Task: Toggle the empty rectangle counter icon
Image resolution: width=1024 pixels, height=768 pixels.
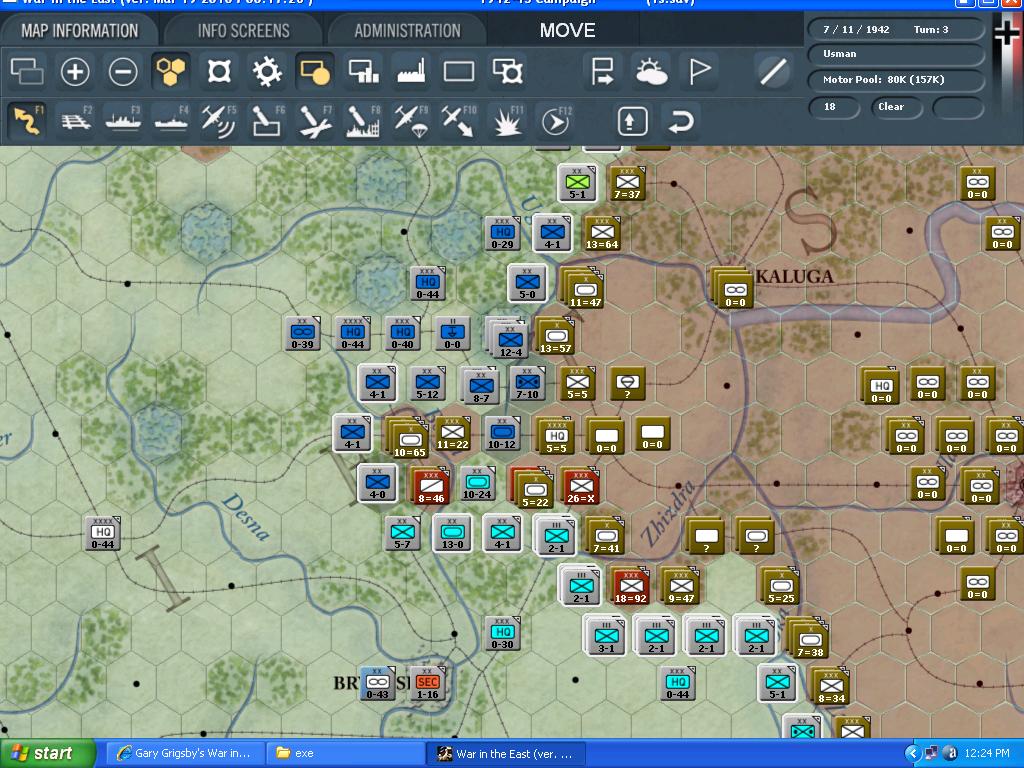Action: (x=459, y=71)
